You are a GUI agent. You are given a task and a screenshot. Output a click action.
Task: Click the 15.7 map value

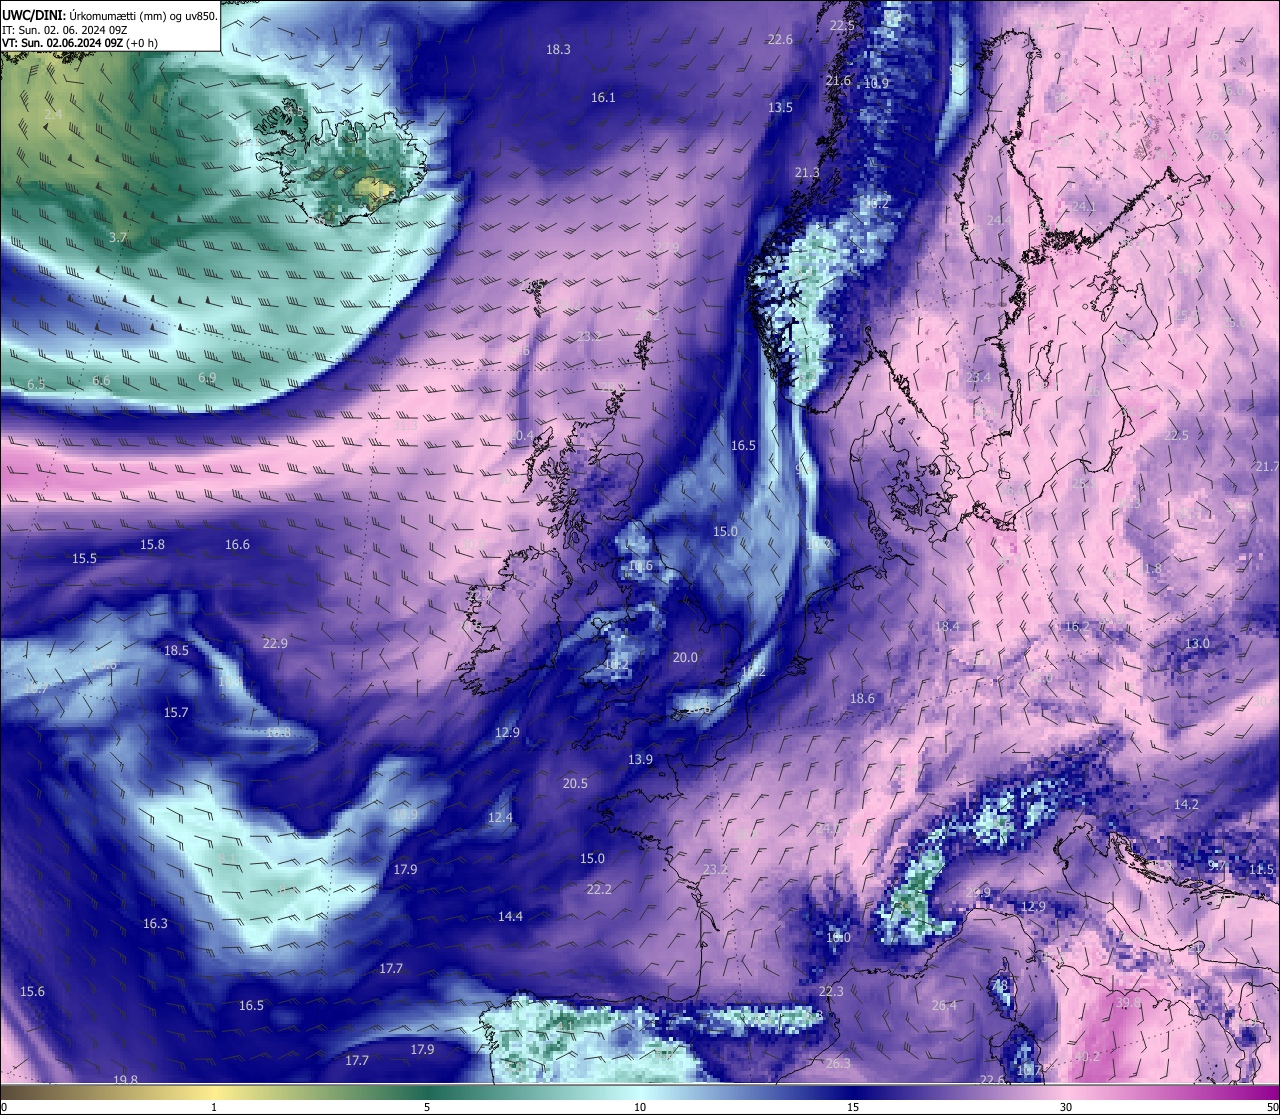point(176,712)
